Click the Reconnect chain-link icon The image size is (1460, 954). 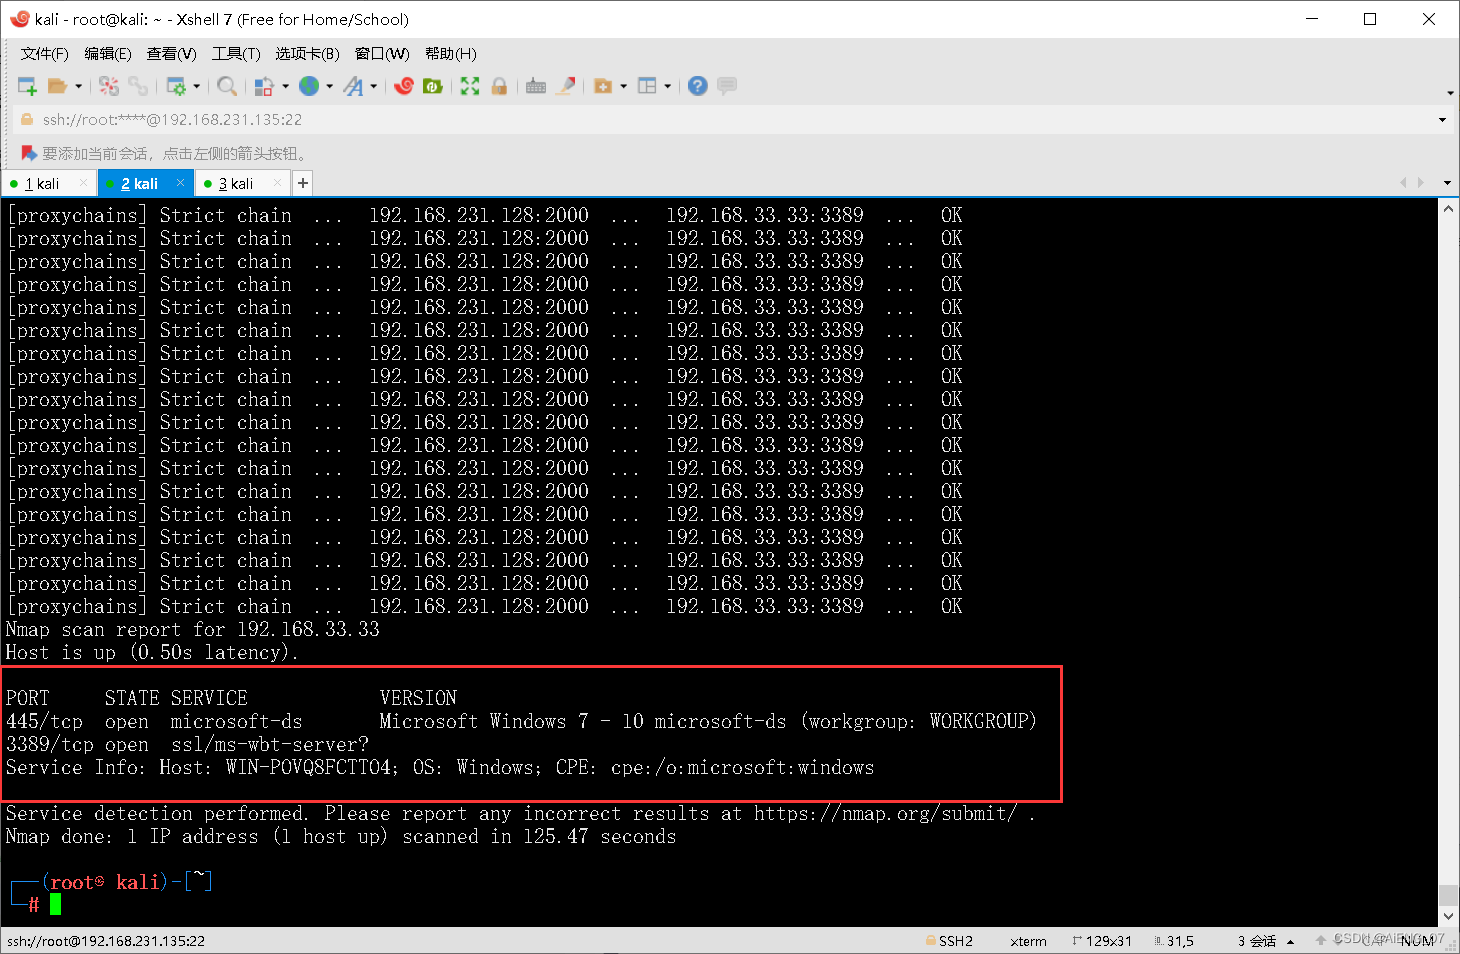point(138,86)
